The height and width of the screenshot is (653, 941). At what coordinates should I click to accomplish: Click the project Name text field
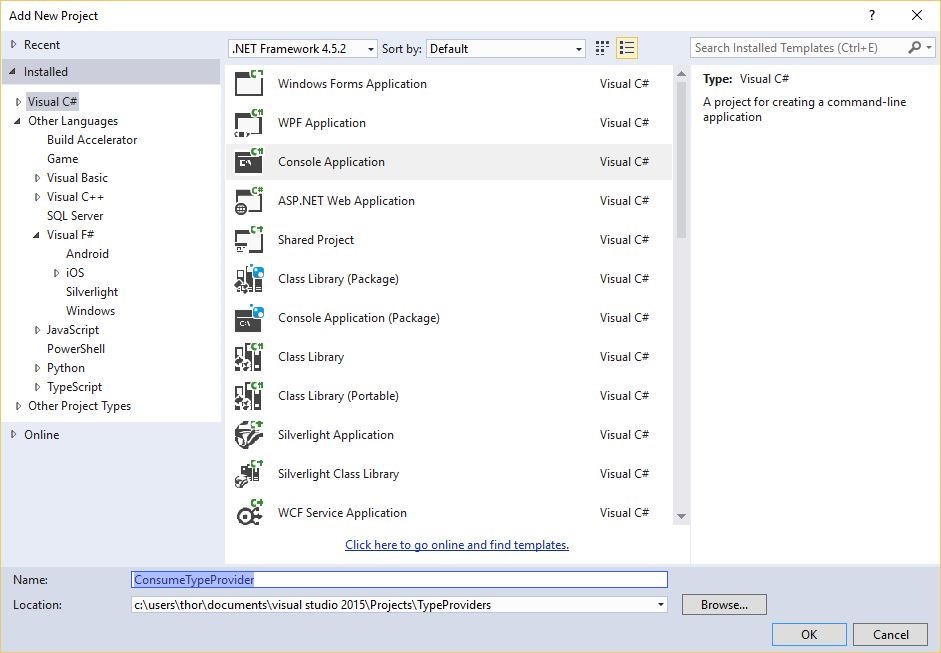[399, 579]
